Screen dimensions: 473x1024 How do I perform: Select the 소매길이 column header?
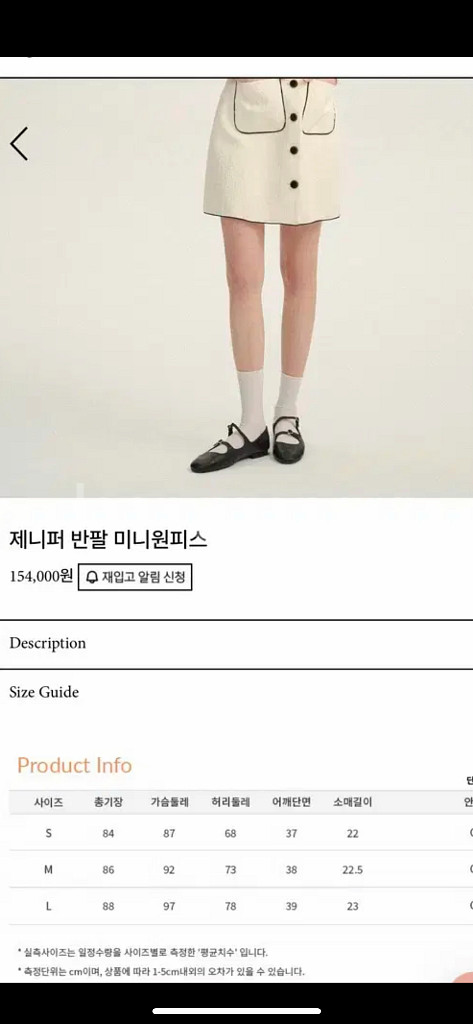click(352, 803)
